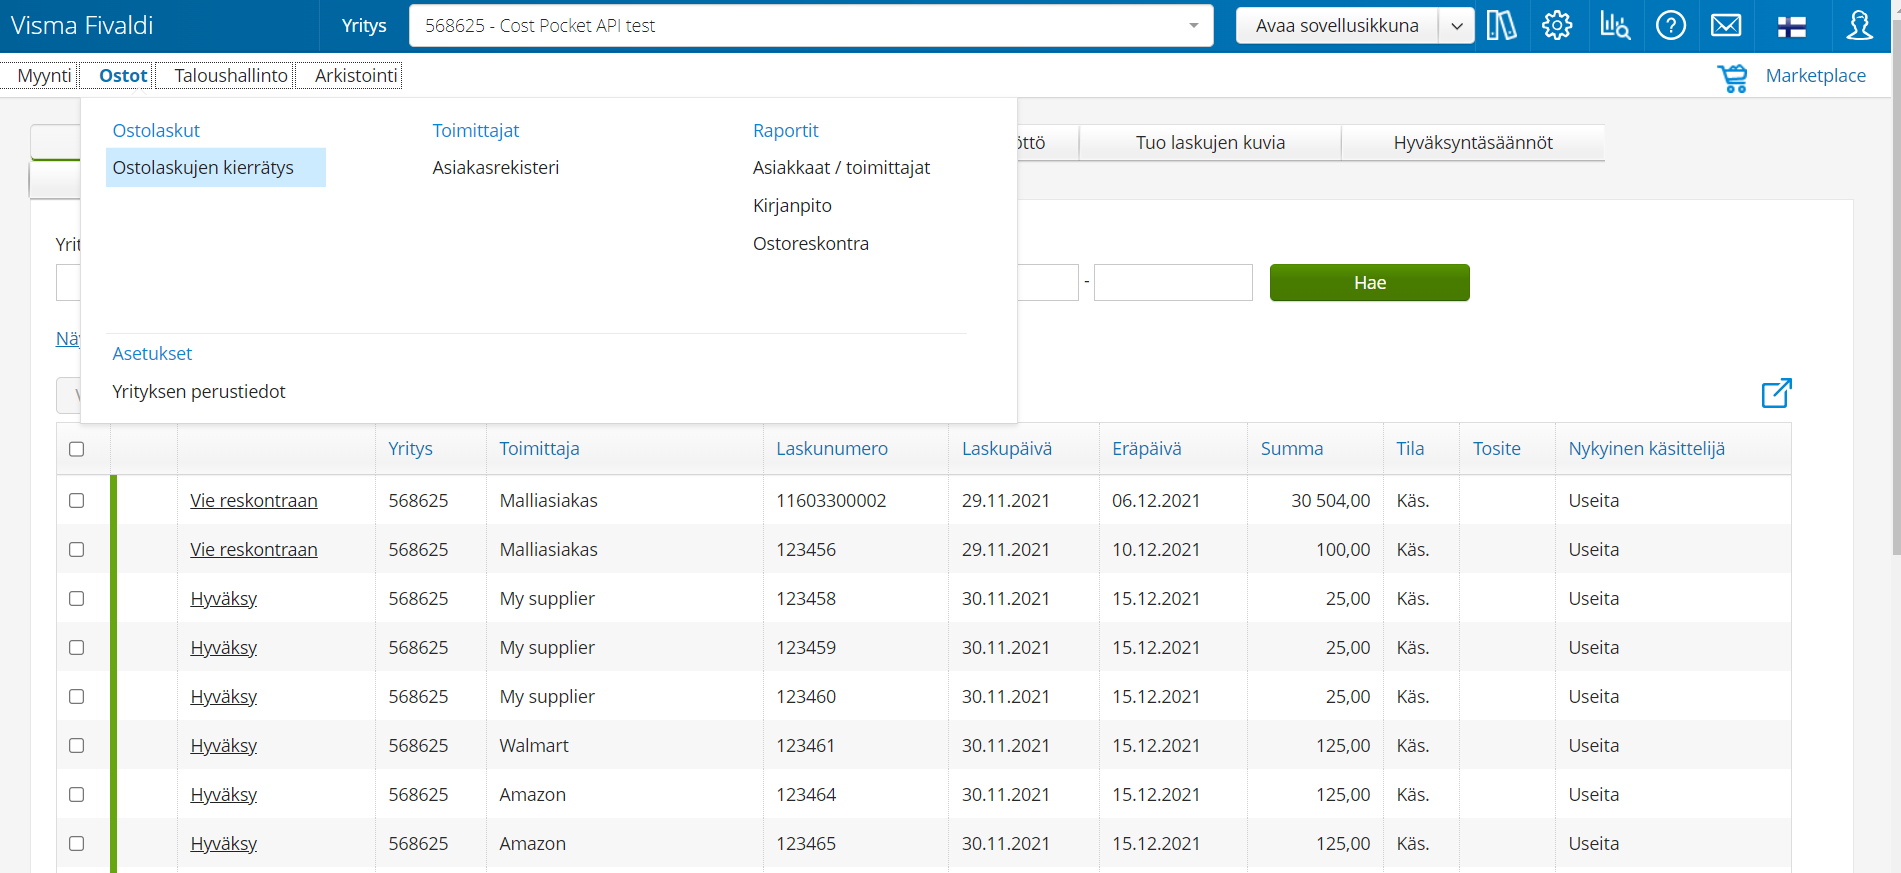The height and width of the screenshot is (873, 1901).
Task: Toggle the select-all checkbox in table header
Action: click(77, 449)
